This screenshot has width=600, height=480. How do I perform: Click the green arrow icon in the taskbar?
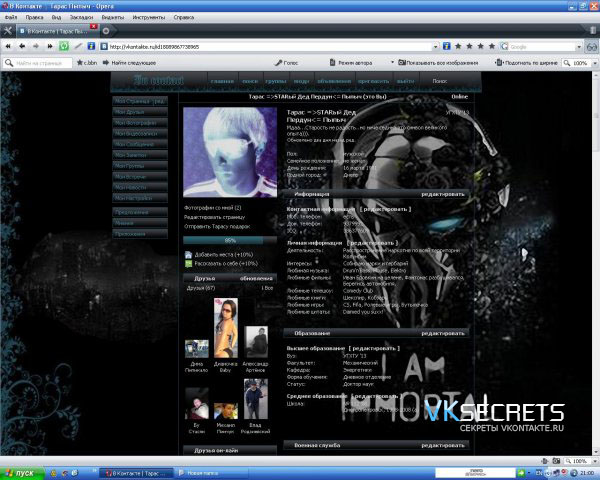click(x=521, y=473)
